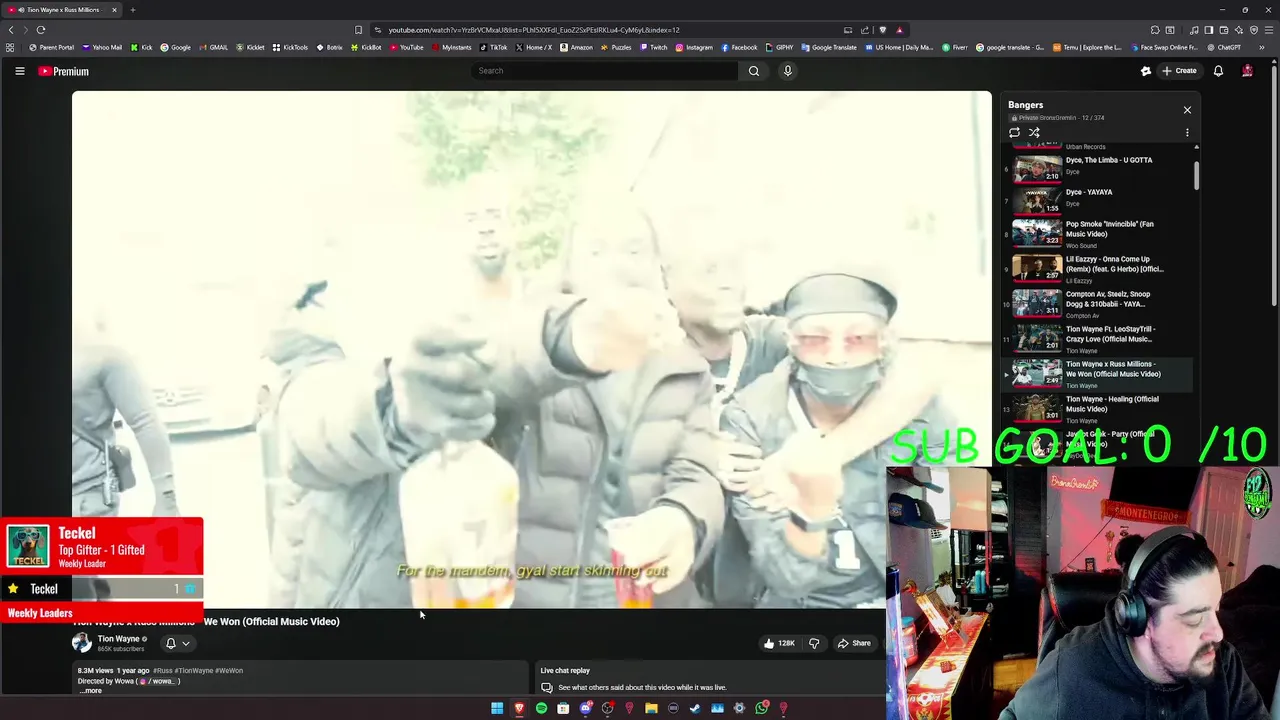This screenshot has height=720, width=1280.
Task: Expand the description with ...more
Action: pos(90,690)
